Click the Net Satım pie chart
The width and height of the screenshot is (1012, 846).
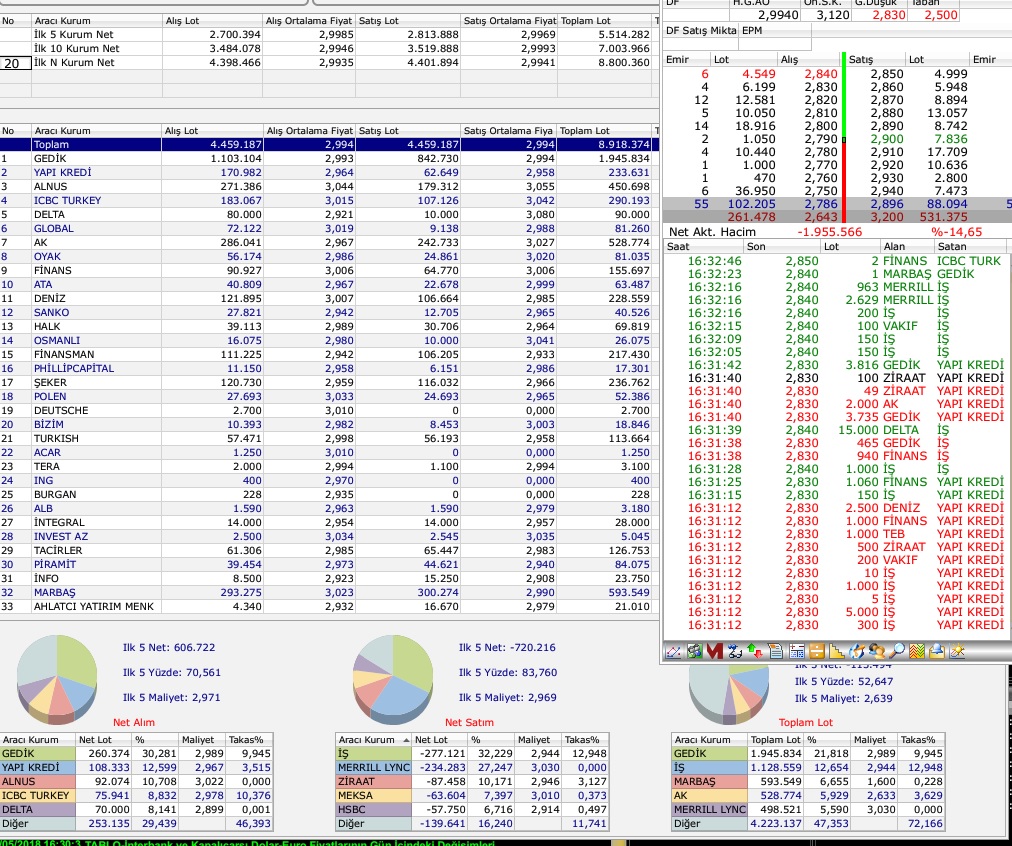393,678
